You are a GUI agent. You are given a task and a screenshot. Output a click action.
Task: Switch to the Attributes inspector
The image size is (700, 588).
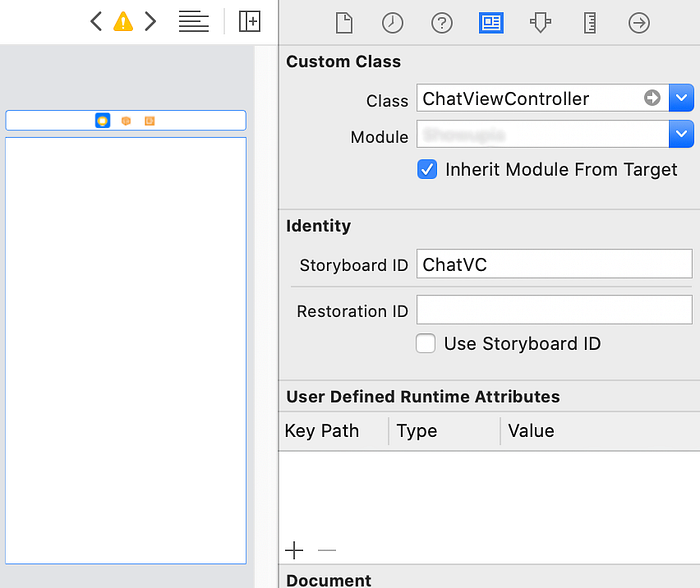coord(540,23)
